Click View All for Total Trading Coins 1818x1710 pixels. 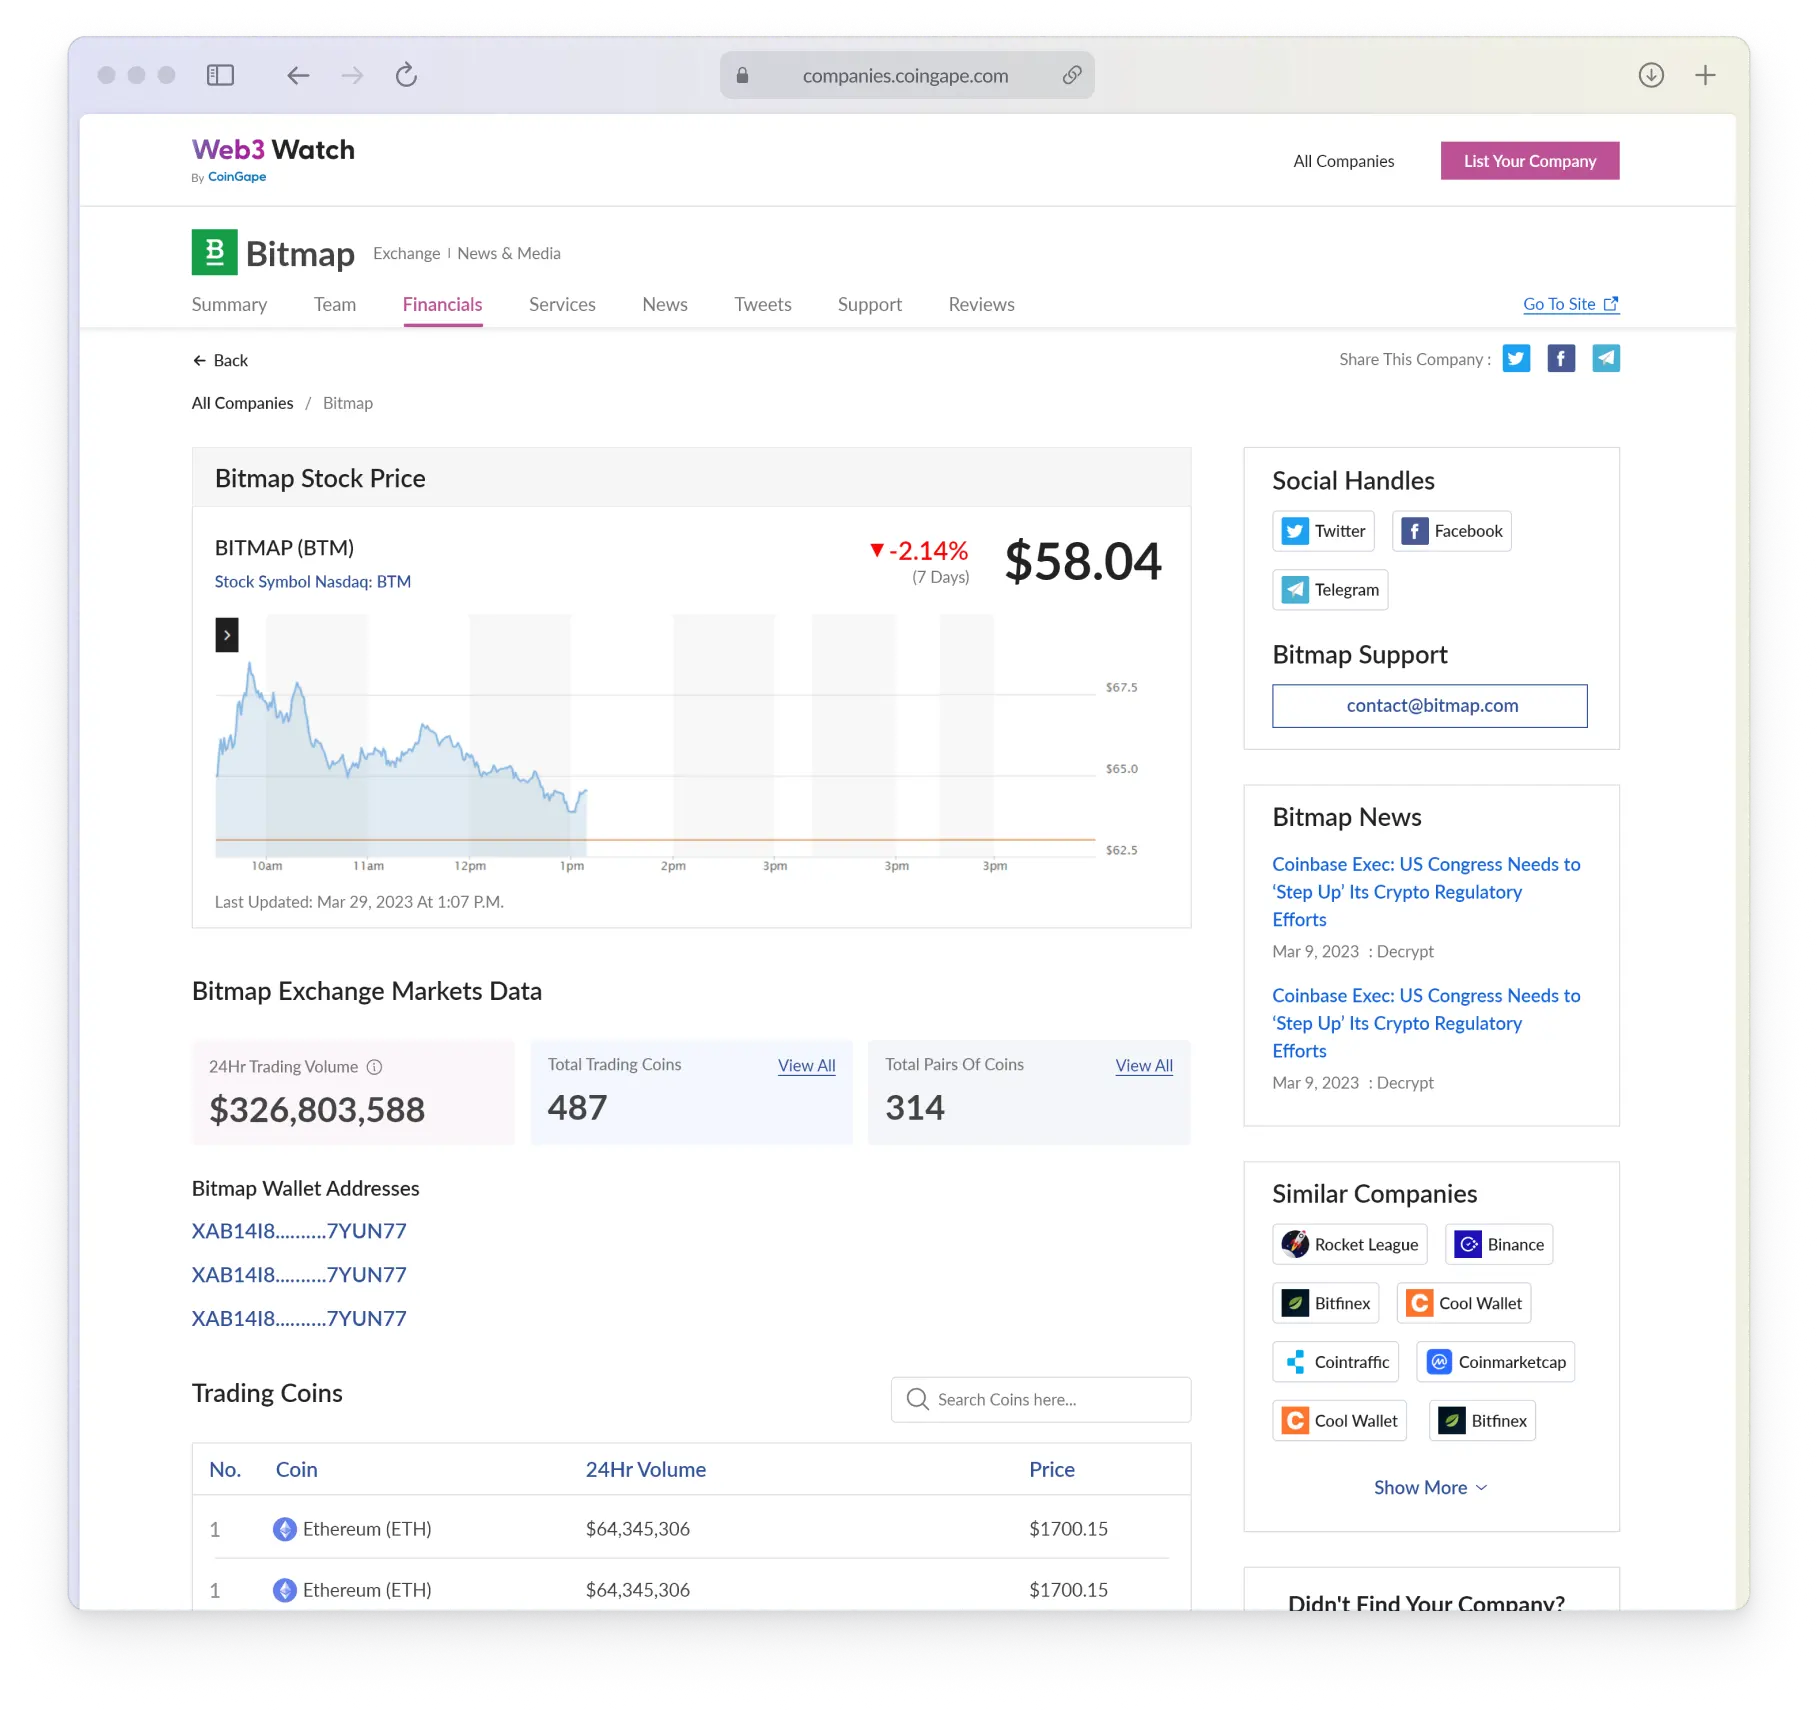807,1066
